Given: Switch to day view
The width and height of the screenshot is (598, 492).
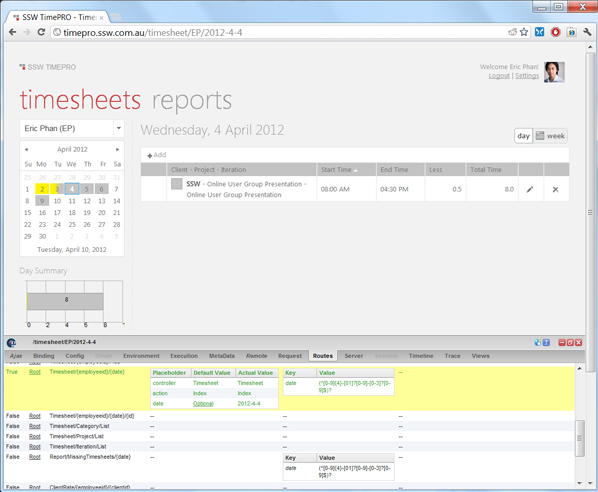Looking at the screenshot, I should (523, 136).
